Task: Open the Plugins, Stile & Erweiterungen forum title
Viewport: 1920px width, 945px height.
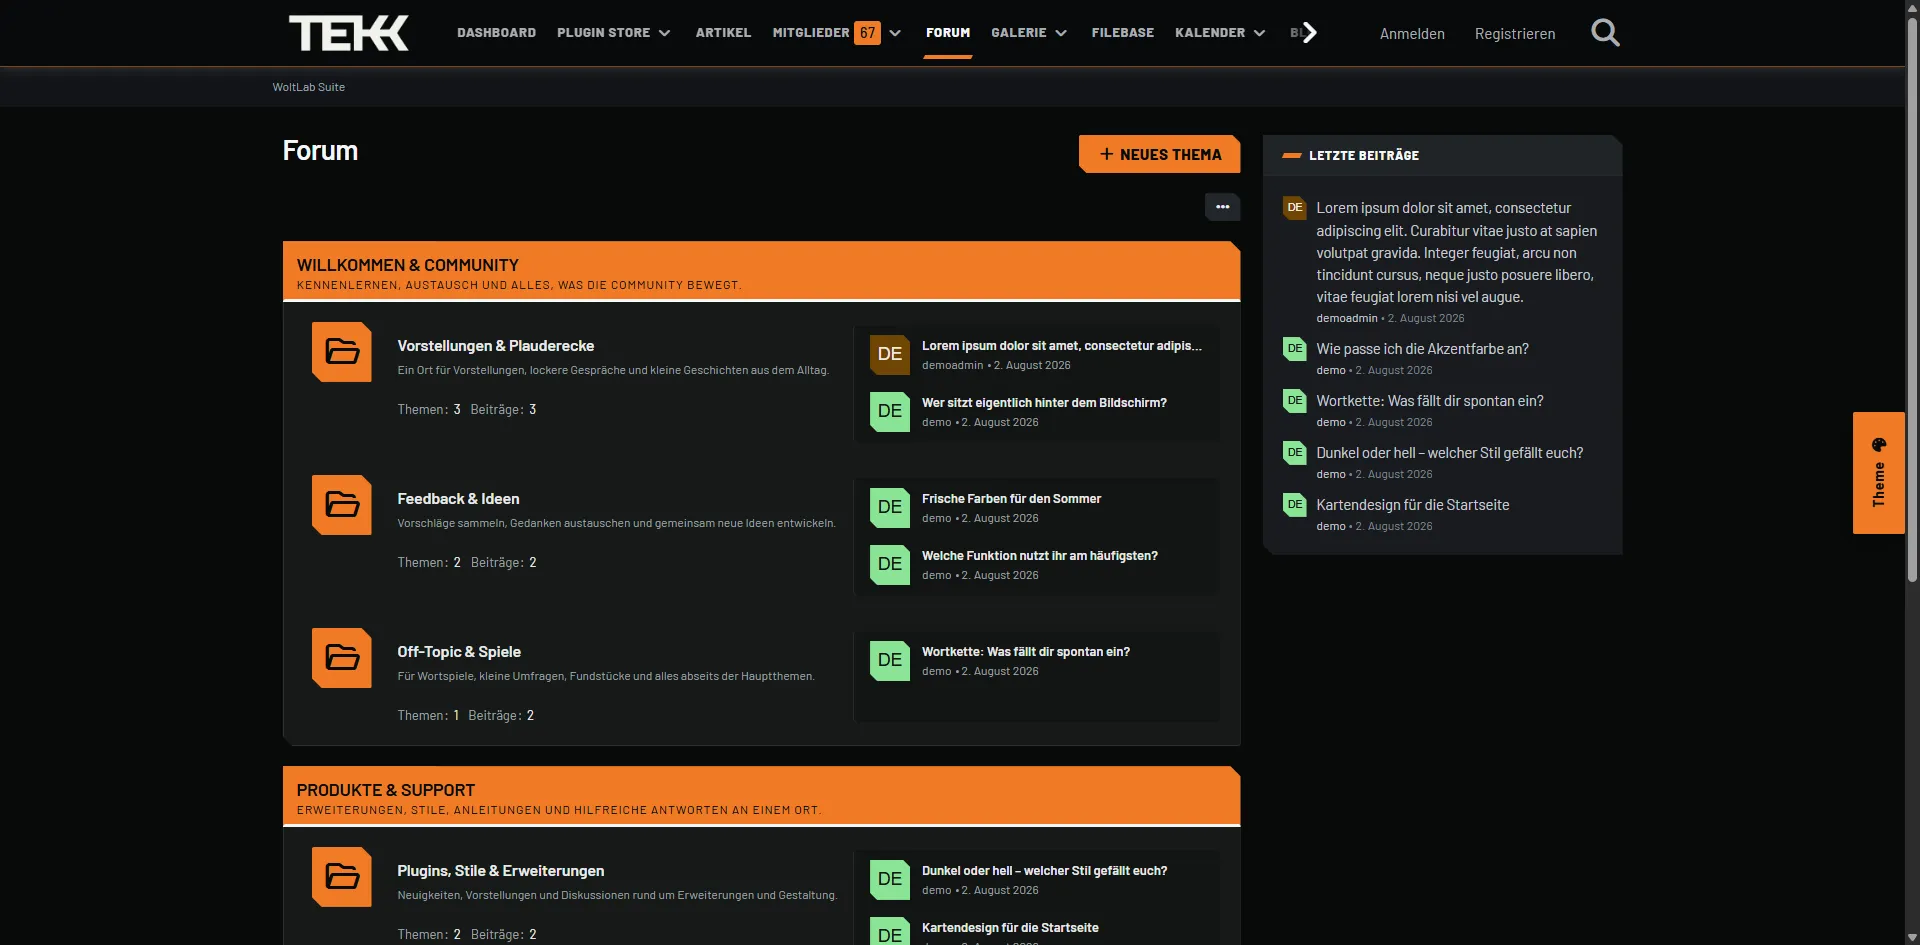Action: [x=501, y=871]
